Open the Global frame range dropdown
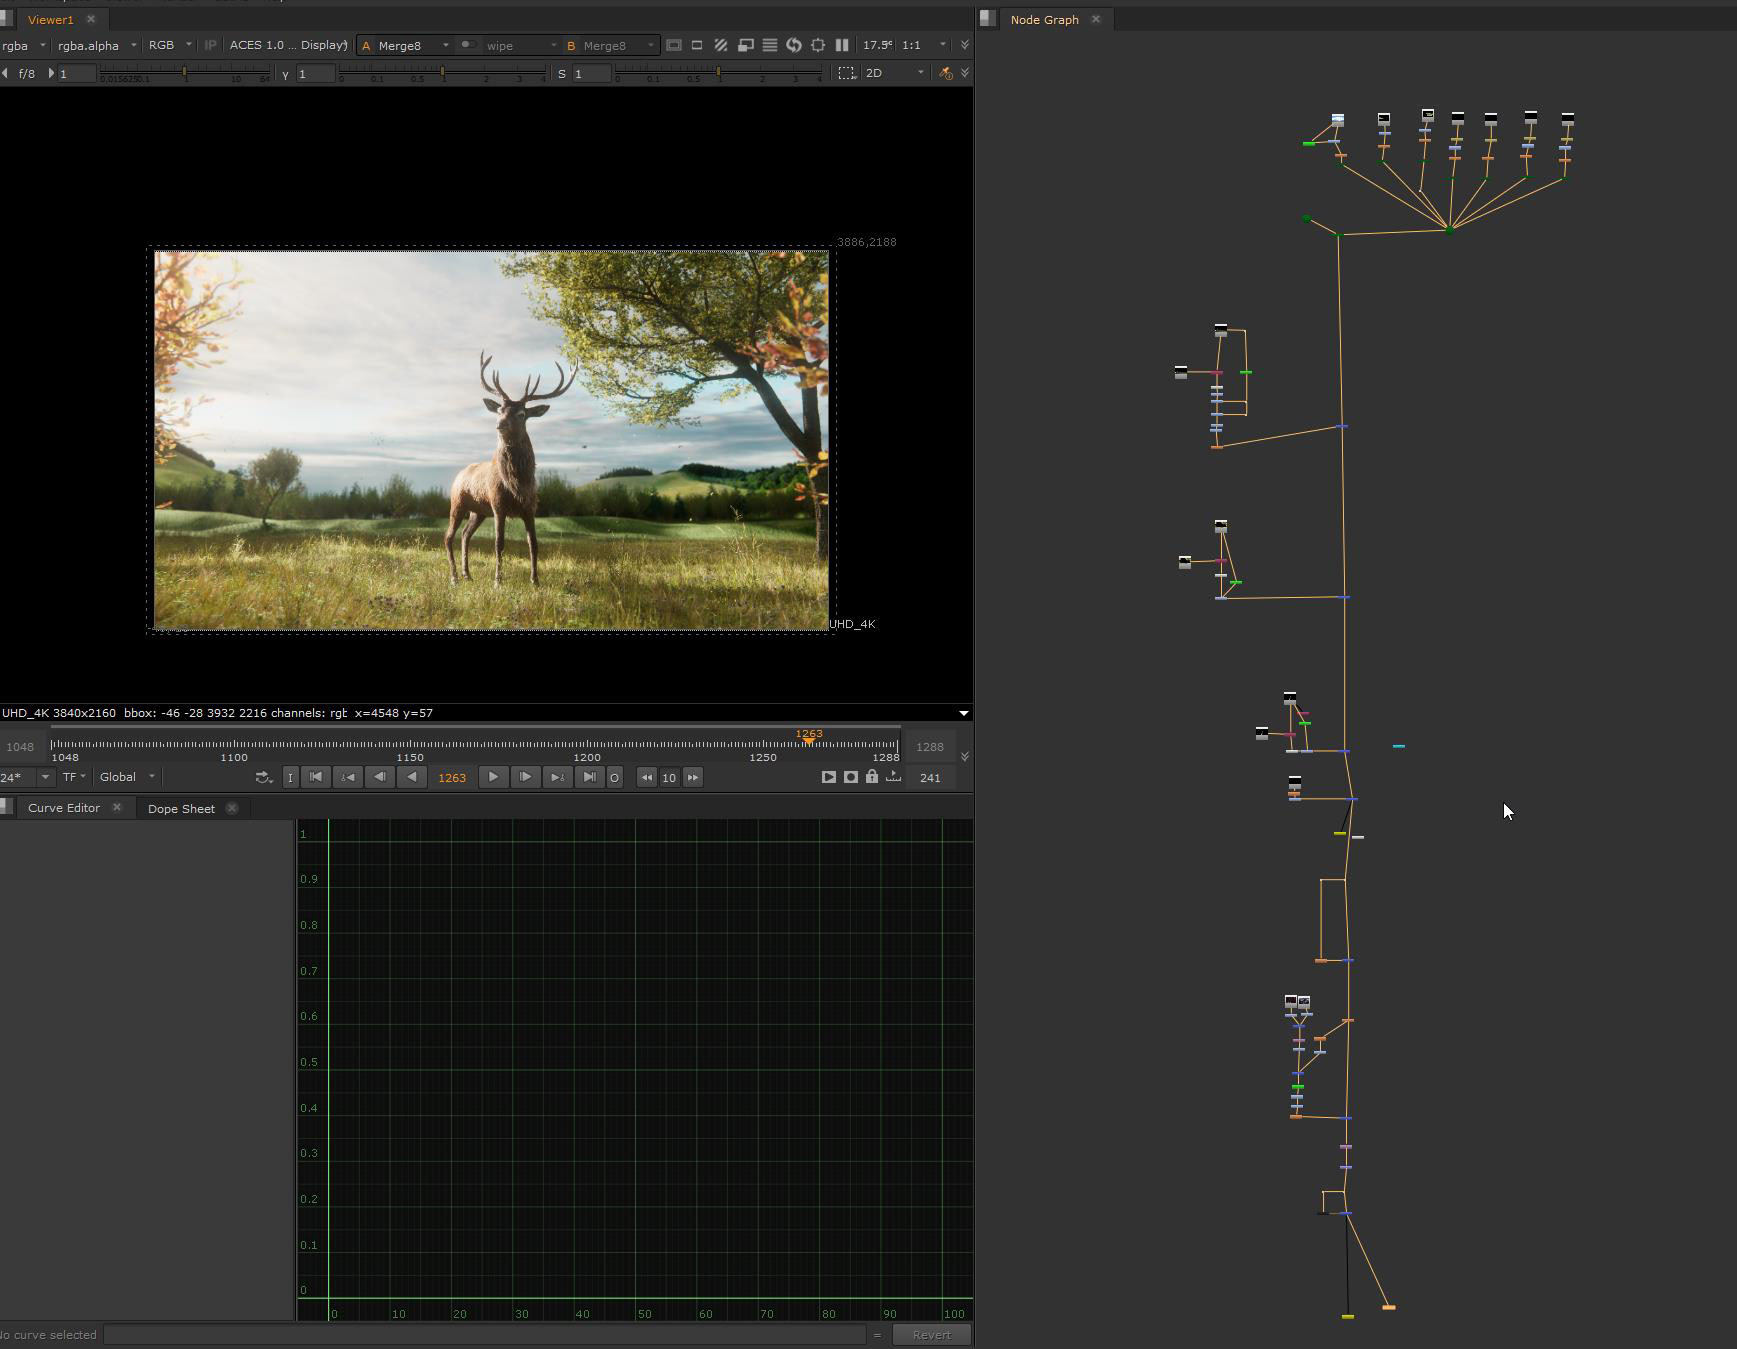The height and width of the screenshot is (1349, 1737). [x=127, y=777]
